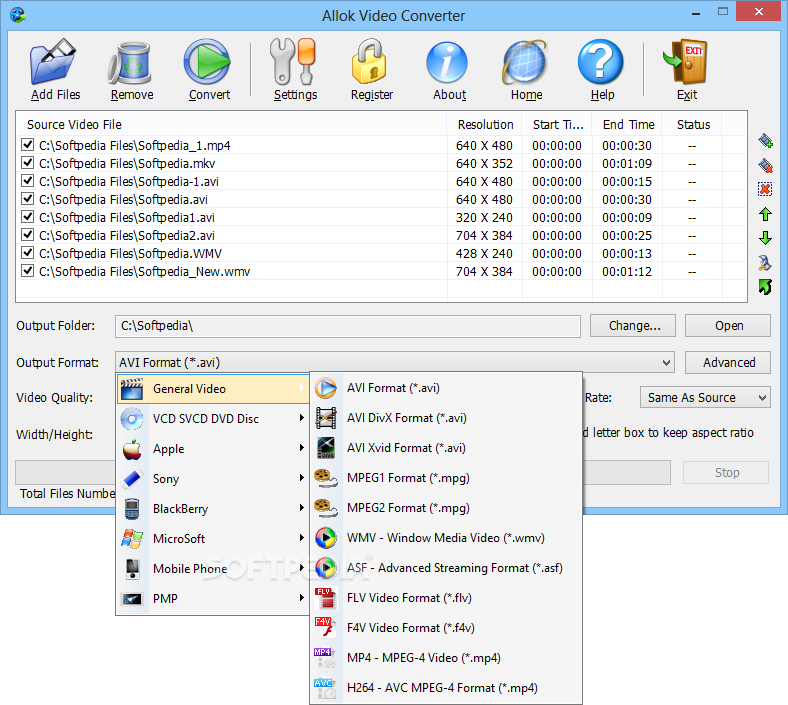Viewport: 788px width, 705px height.
Task: Choose MPEG2 Format (*.mpg)
Action: click(446, 508)
